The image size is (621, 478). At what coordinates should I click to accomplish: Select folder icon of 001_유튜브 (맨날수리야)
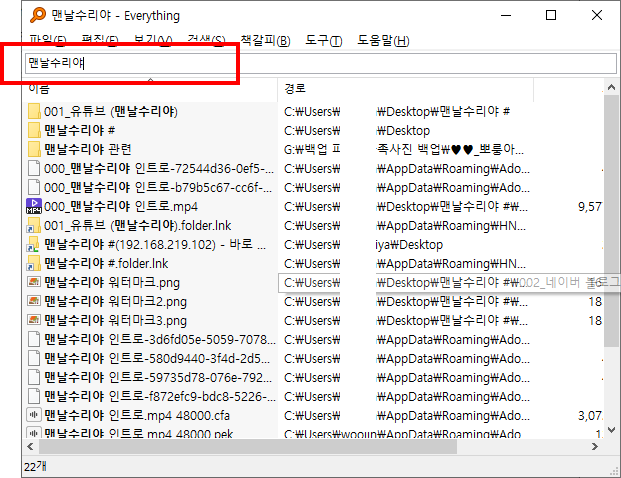pyautogui.click(x=34, y=111)
